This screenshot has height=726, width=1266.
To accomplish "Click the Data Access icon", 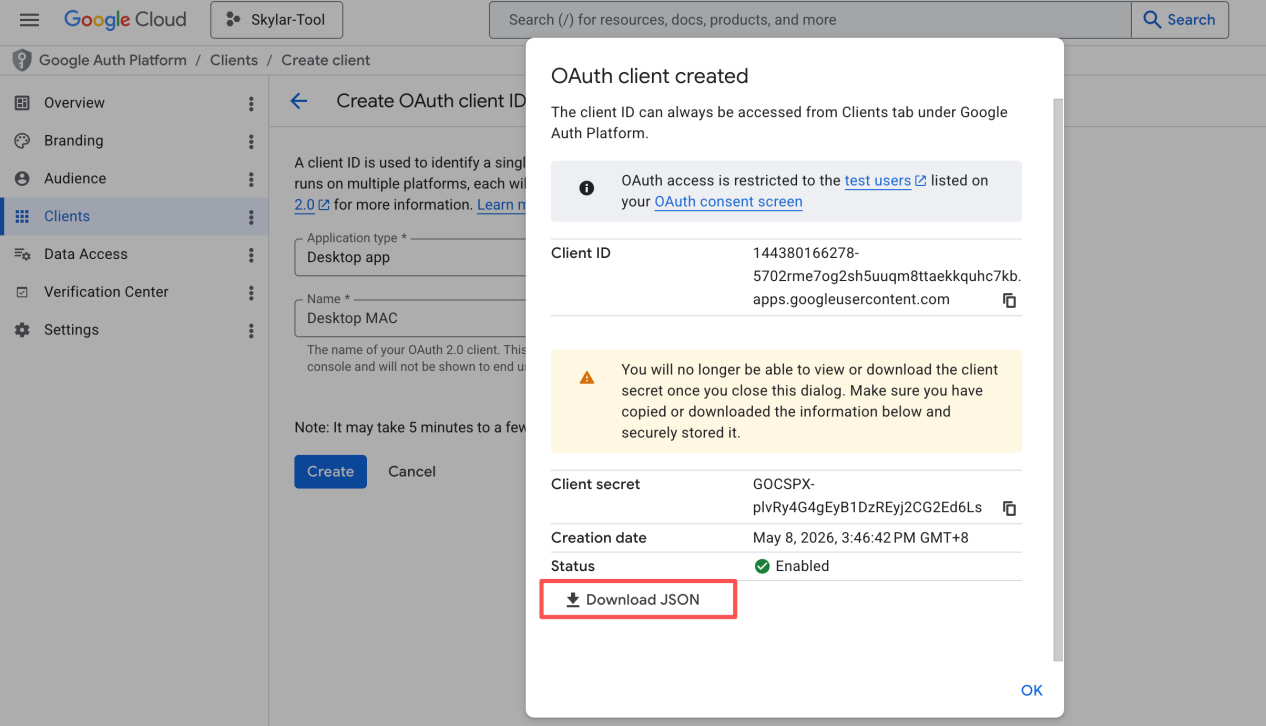I will [x=22, y=254].
